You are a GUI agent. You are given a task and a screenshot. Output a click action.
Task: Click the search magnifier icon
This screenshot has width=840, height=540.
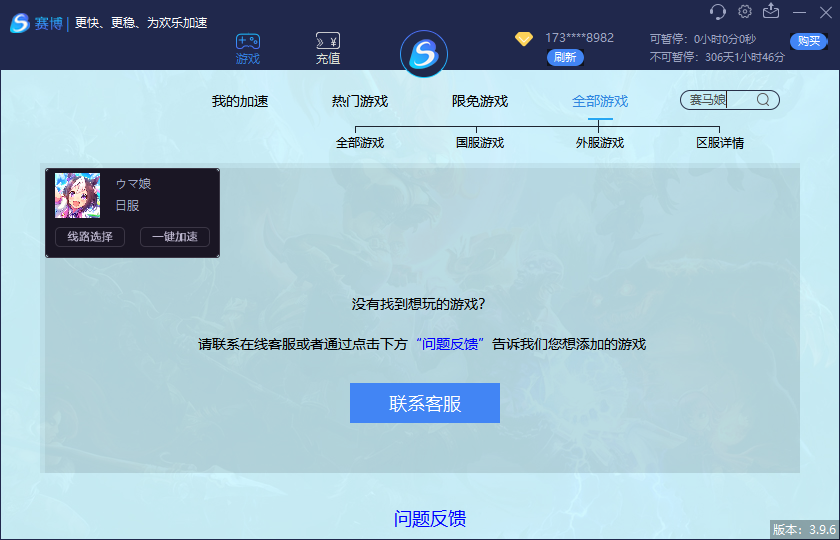763,100
